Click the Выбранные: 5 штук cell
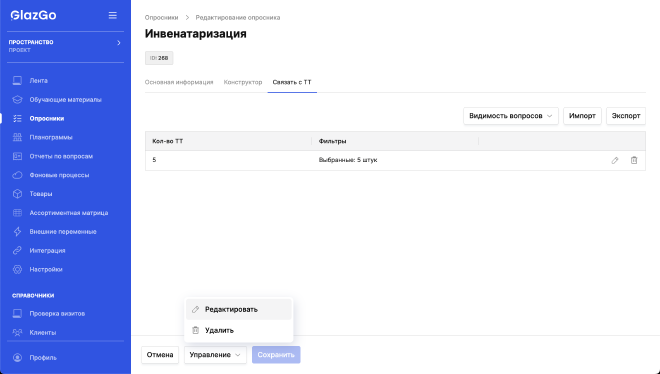Viewport: 660px width, 374px height. [348, 160]
